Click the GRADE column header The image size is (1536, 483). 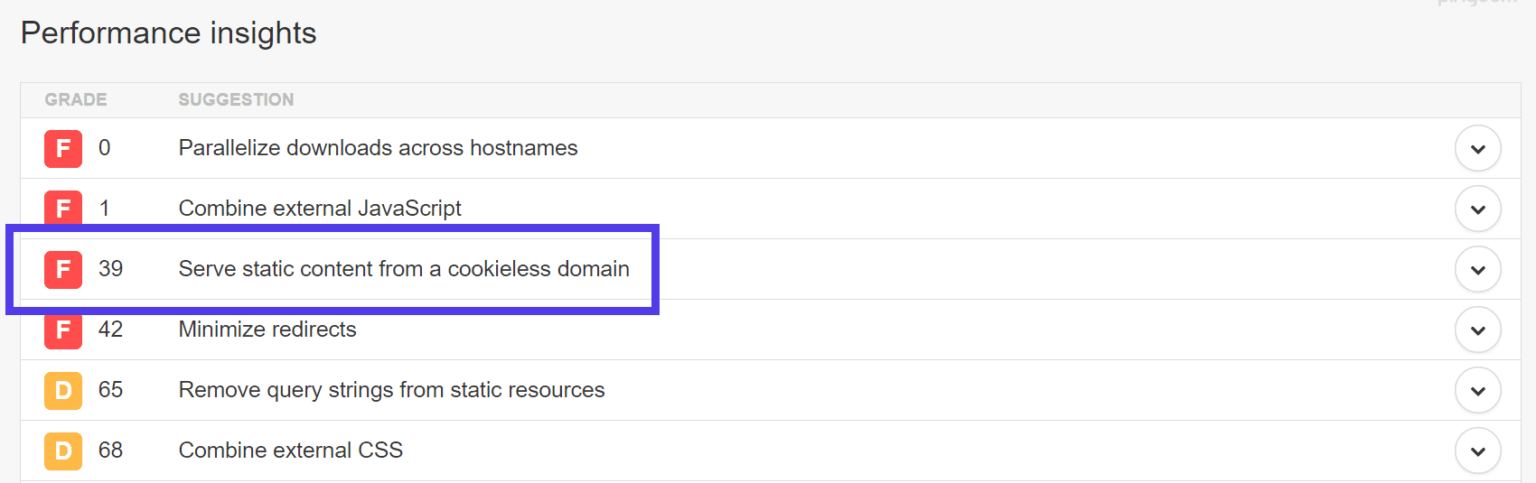tap(76, 100)
